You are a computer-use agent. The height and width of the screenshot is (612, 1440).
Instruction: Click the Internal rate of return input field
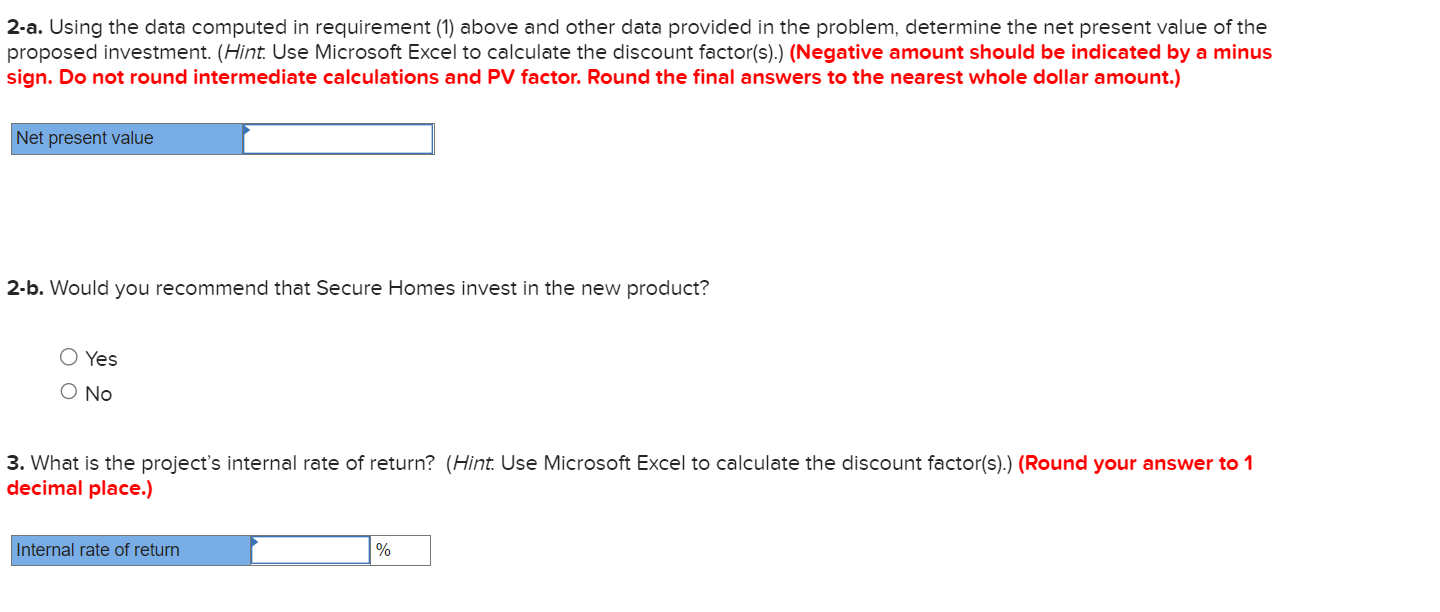point(311,550)
